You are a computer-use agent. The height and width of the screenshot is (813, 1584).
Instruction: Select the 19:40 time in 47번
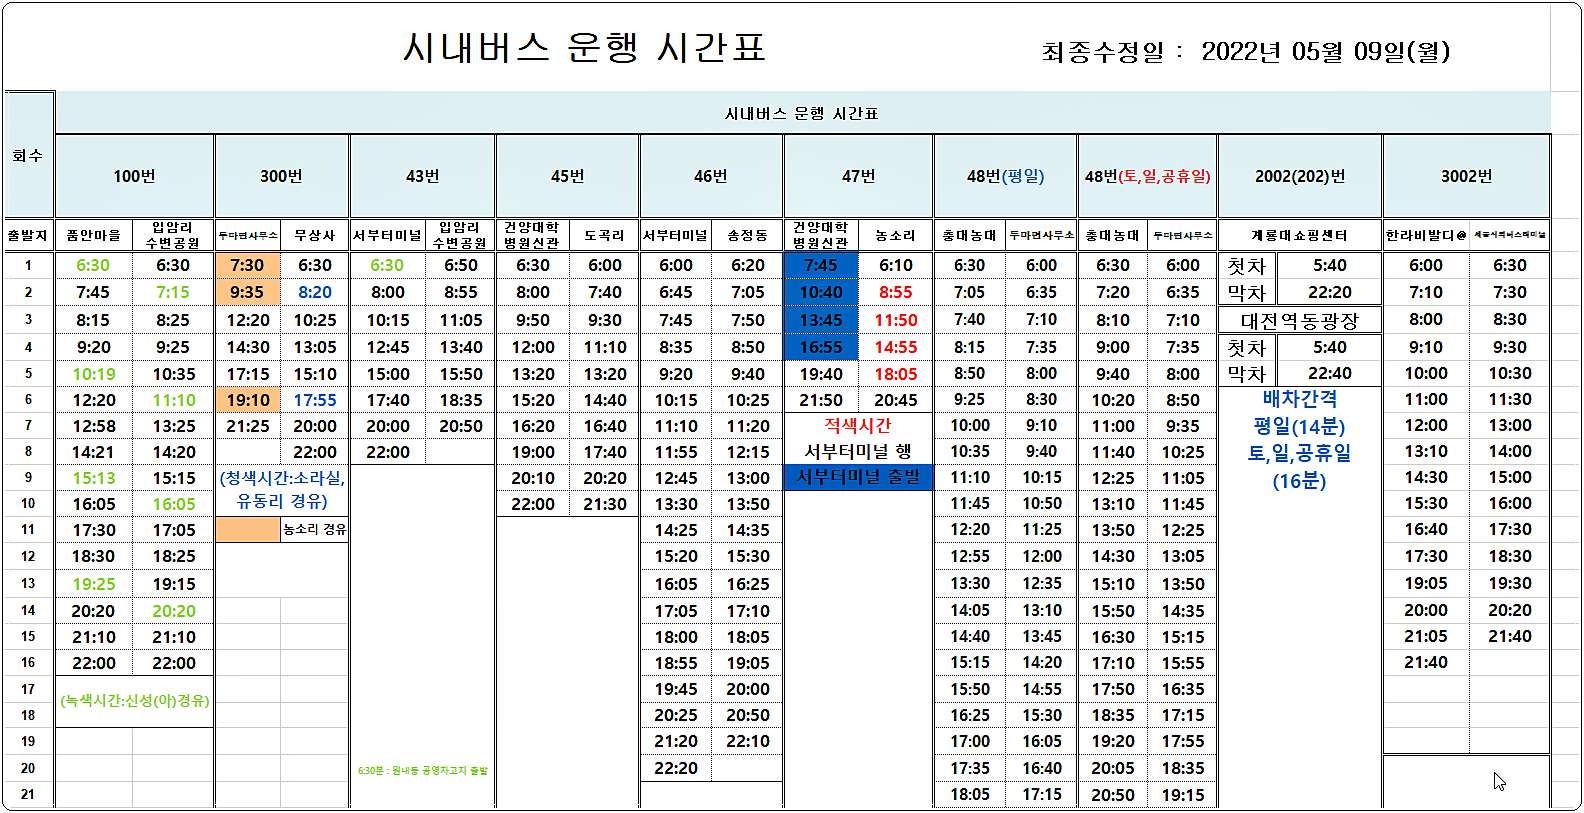point(821,374)
